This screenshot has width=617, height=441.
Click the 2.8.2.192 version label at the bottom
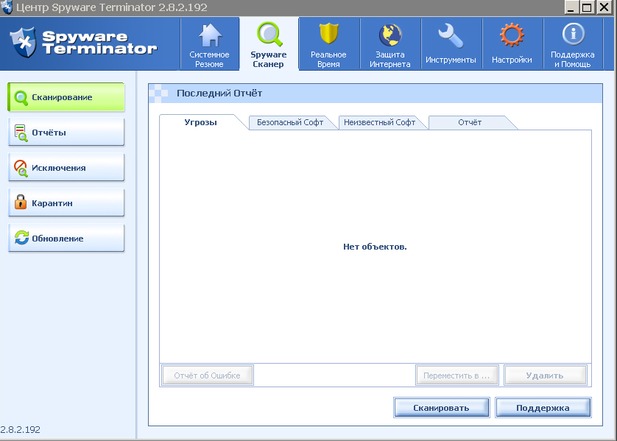pos(20,429)
